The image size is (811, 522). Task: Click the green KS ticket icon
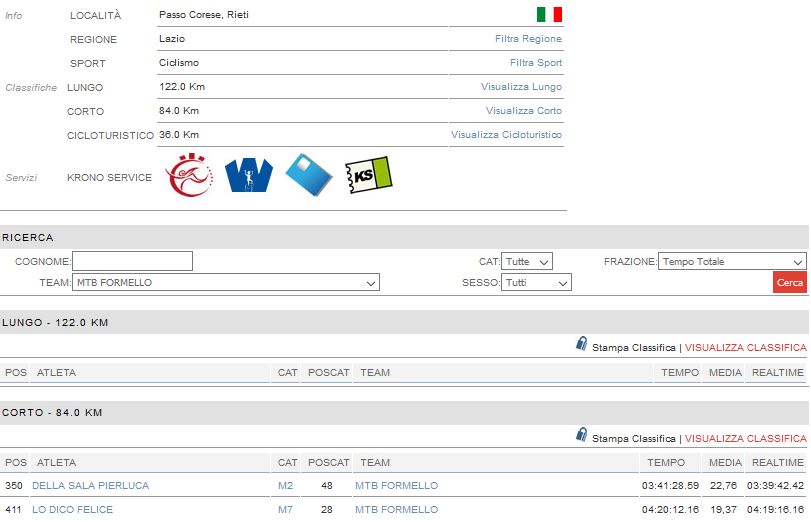click(x=367, y=176)
